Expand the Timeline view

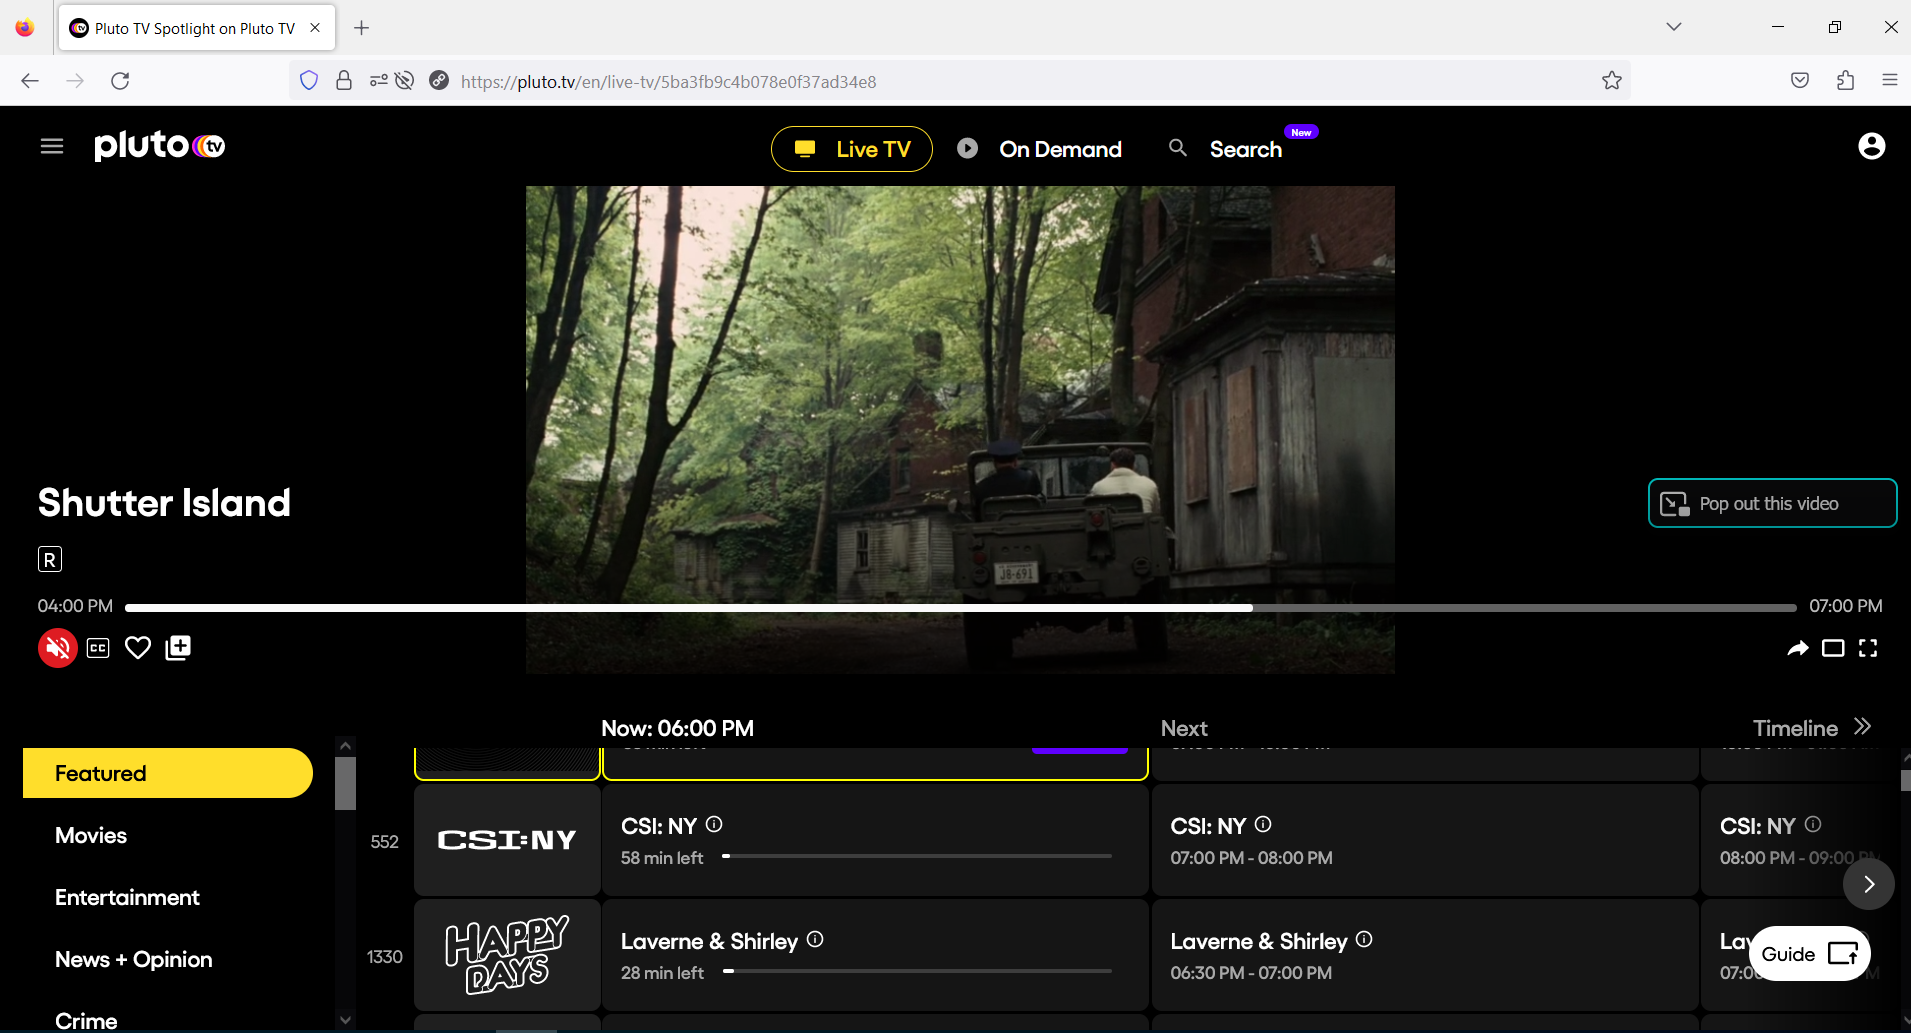tap(1810, 727)
